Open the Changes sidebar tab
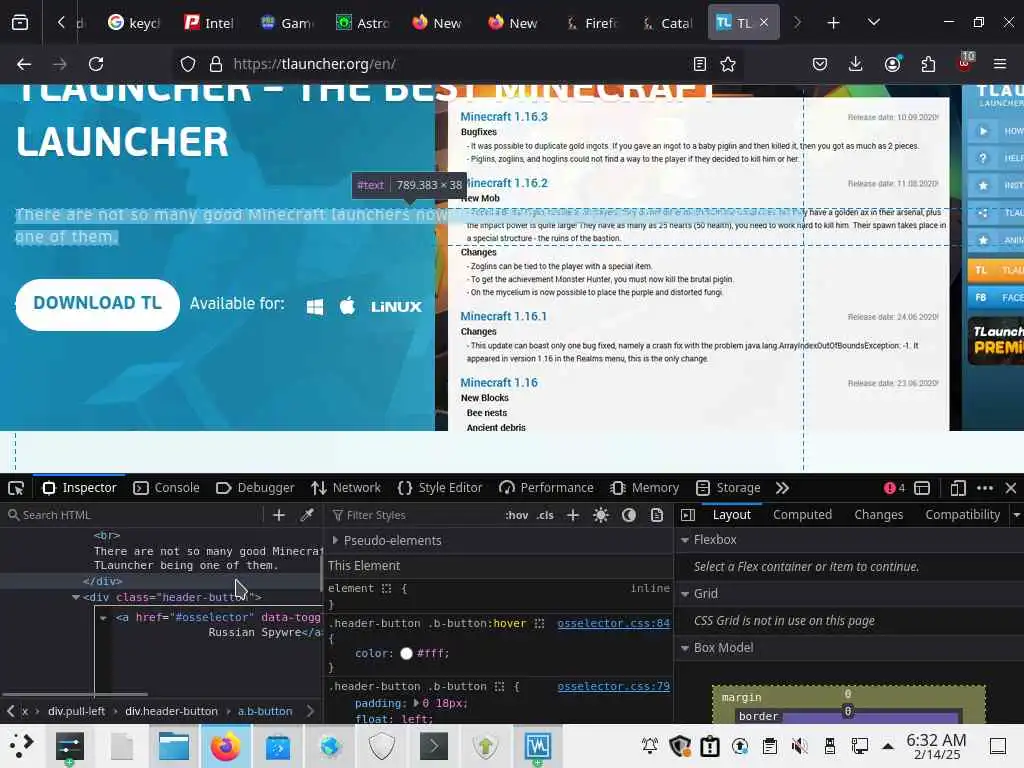The image size is (1024, 768). pyautogui.click(x=878, y=515)
